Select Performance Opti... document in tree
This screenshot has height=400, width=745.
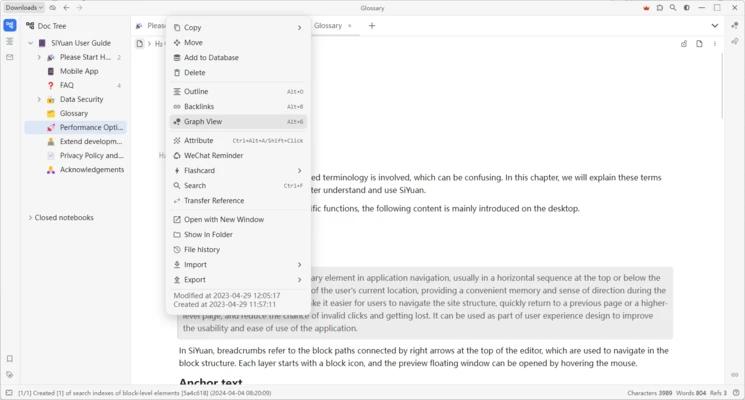[76, 127]
